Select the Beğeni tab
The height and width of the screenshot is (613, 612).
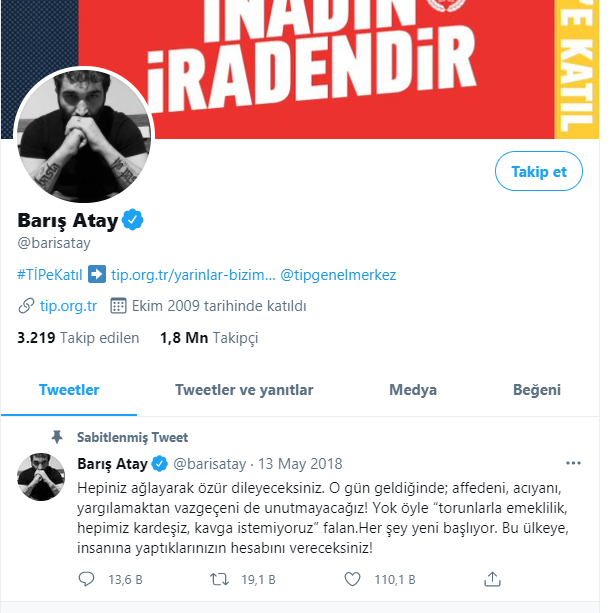coord(537,390)
